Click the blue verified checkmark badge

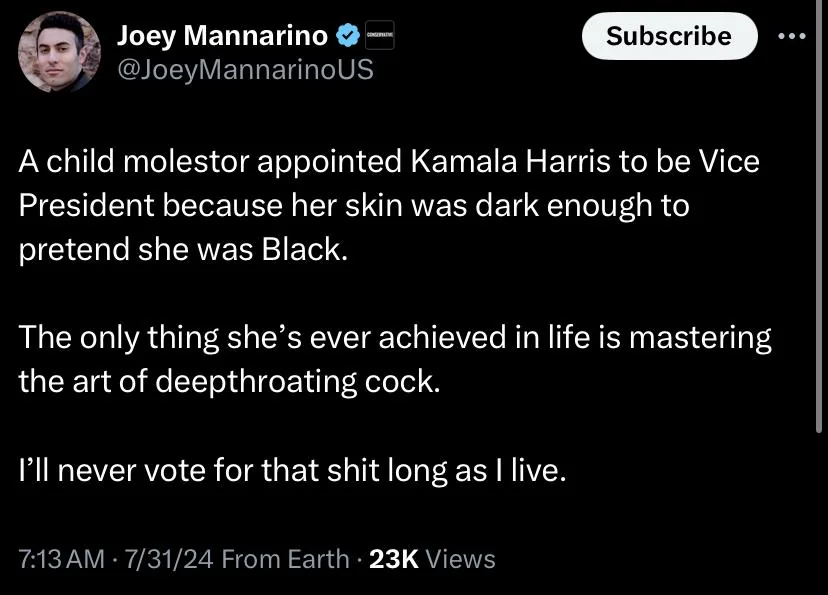(348, 37)
